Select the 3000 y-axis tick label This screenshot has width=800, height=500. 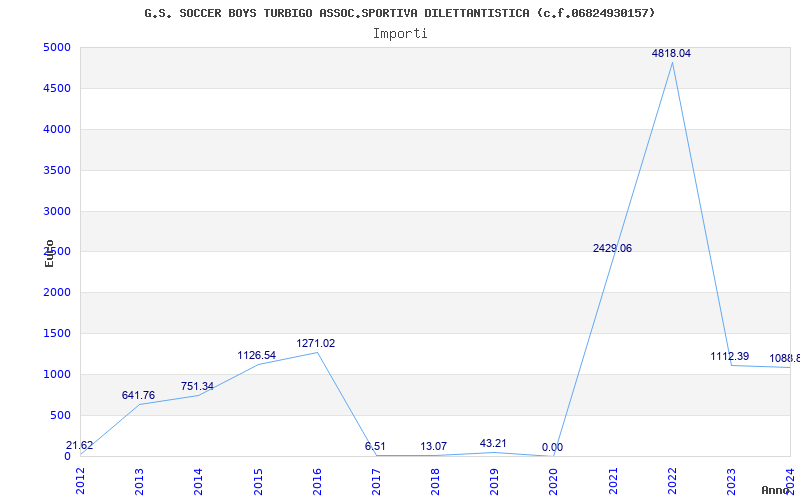[57, 211]
